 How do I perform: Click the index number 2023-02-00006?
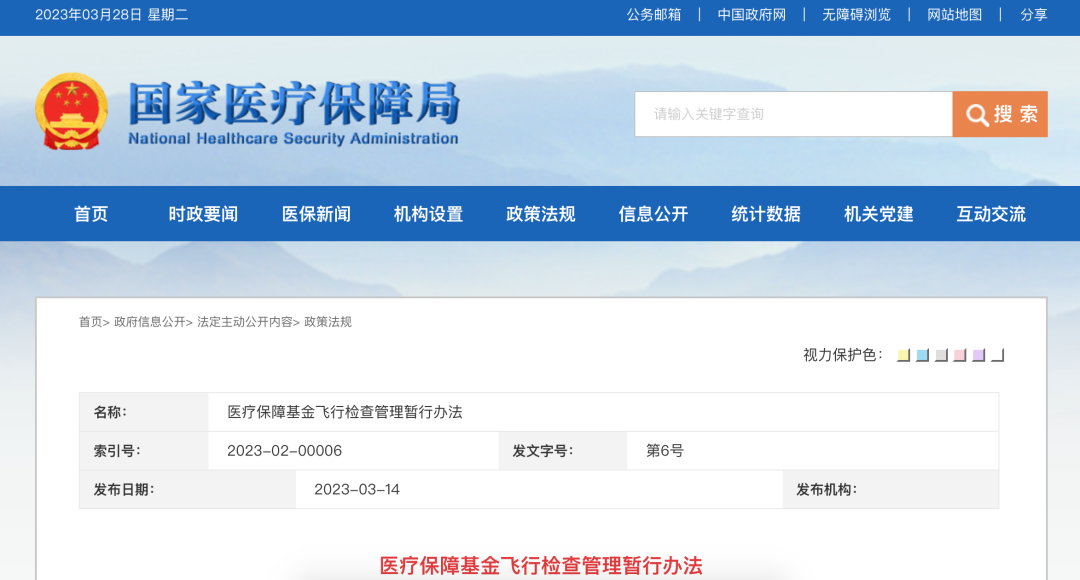(x=284, y=450)
